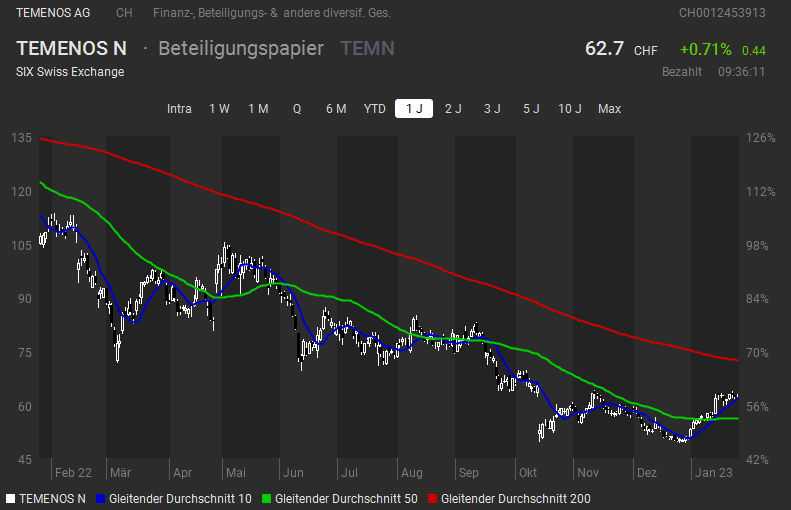Click the TEMN ticker symbol
791x510 pixels.
click(x=367, y=49)
